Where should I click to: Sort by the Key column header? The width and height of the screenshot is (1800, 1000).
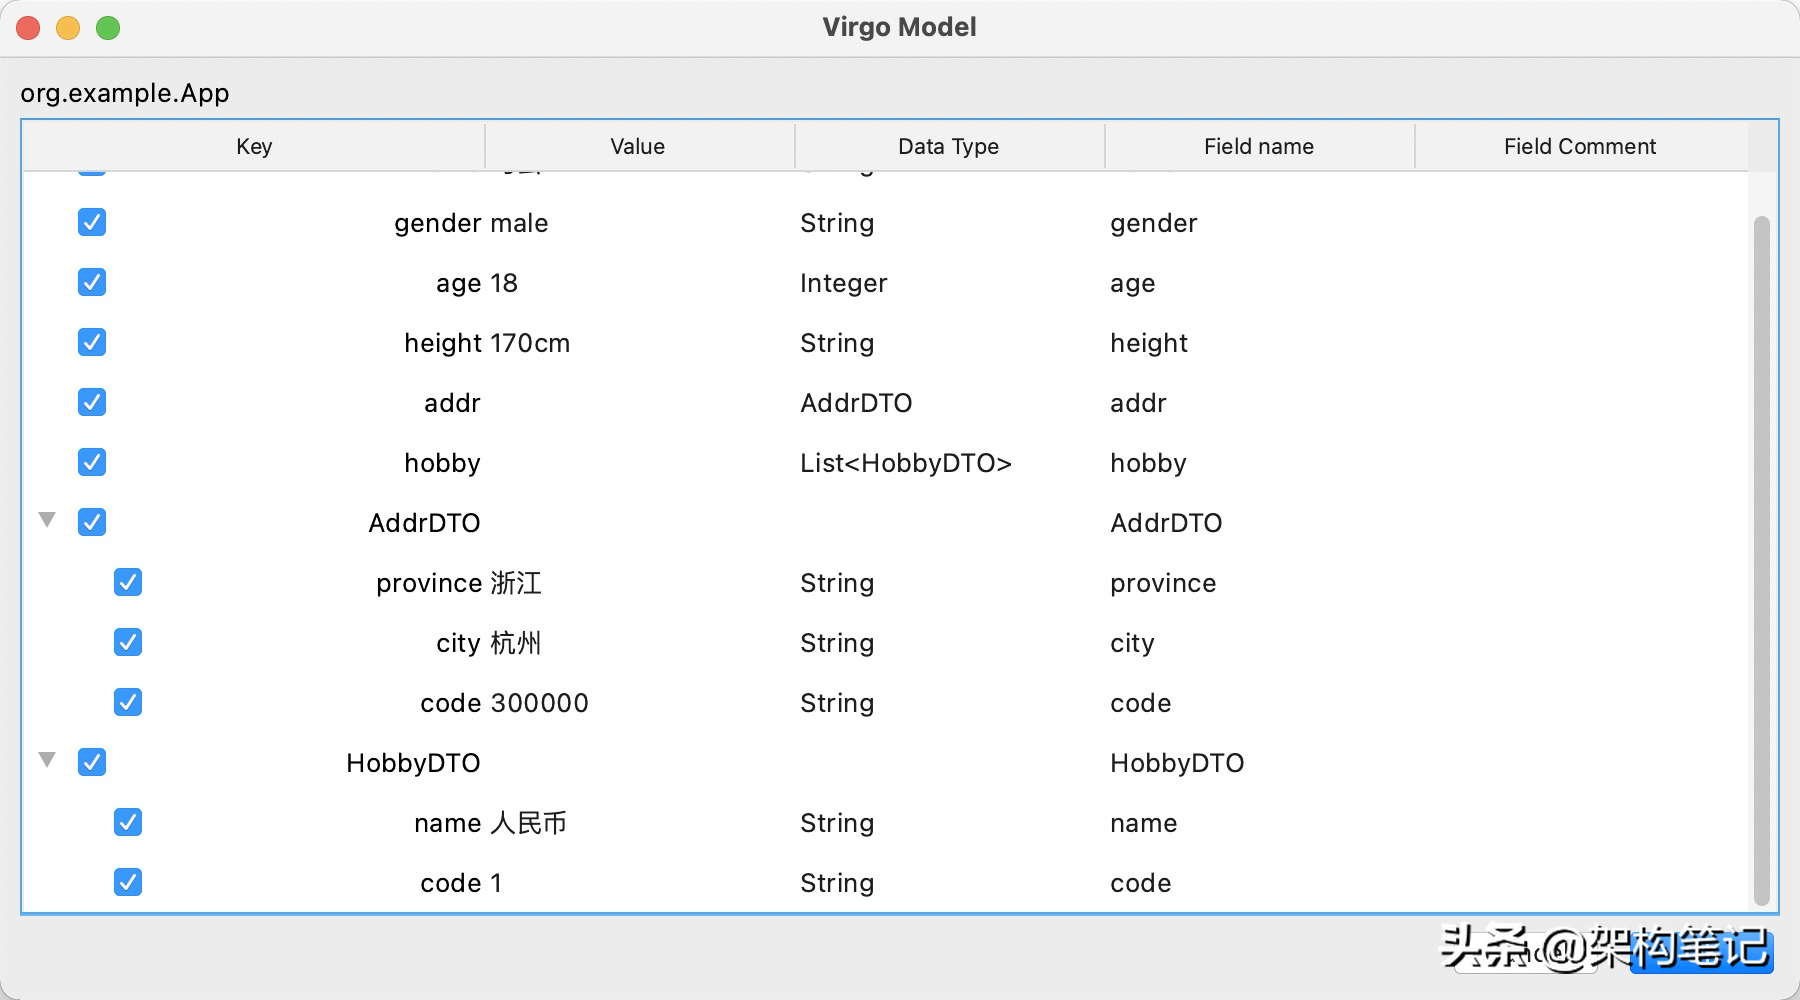(x=254, y=146)
